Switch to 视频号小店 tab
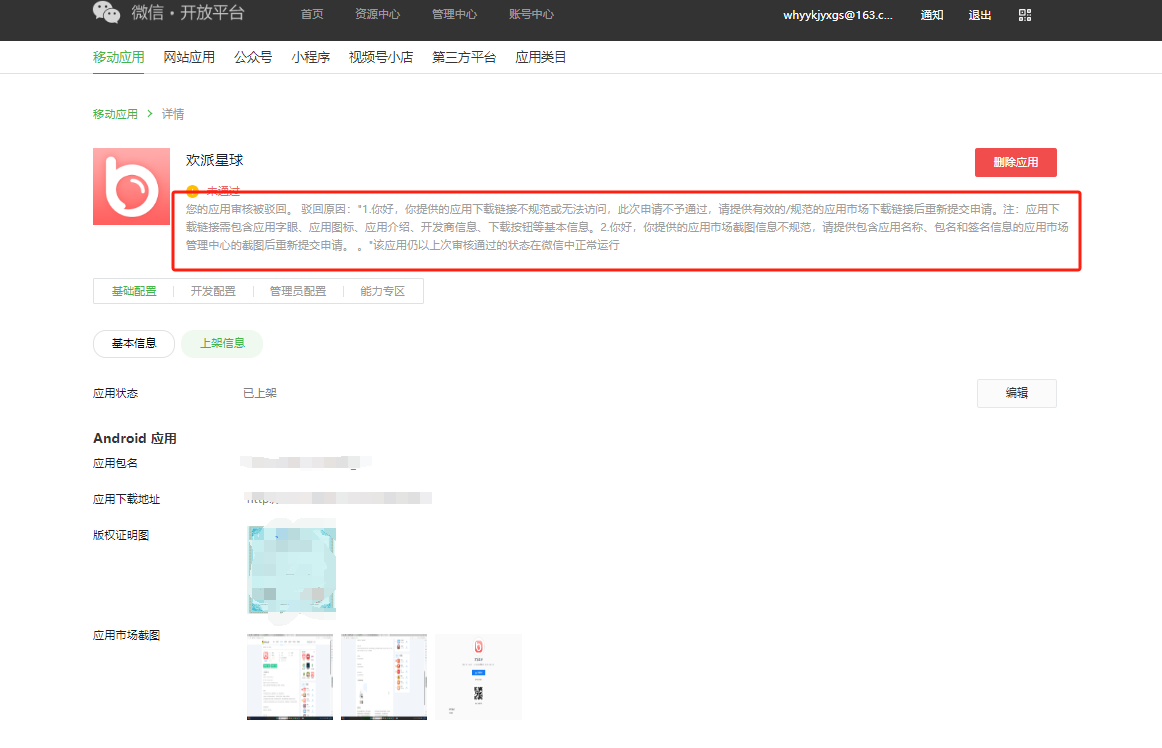This screenshot has height=748, width=1162. click(381, 57)
